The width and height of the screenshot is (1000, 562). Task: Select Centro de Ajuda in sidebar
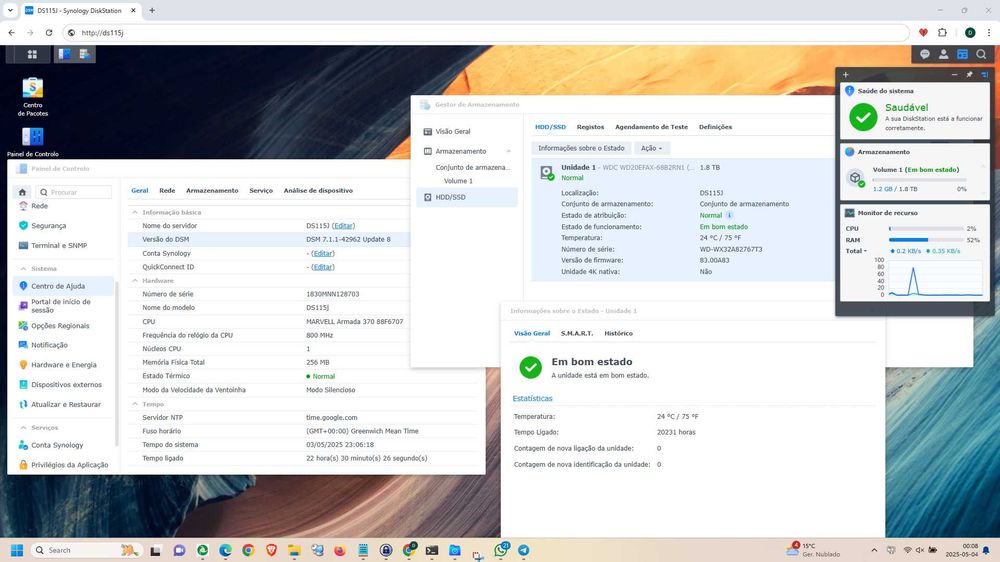point(63,286)
